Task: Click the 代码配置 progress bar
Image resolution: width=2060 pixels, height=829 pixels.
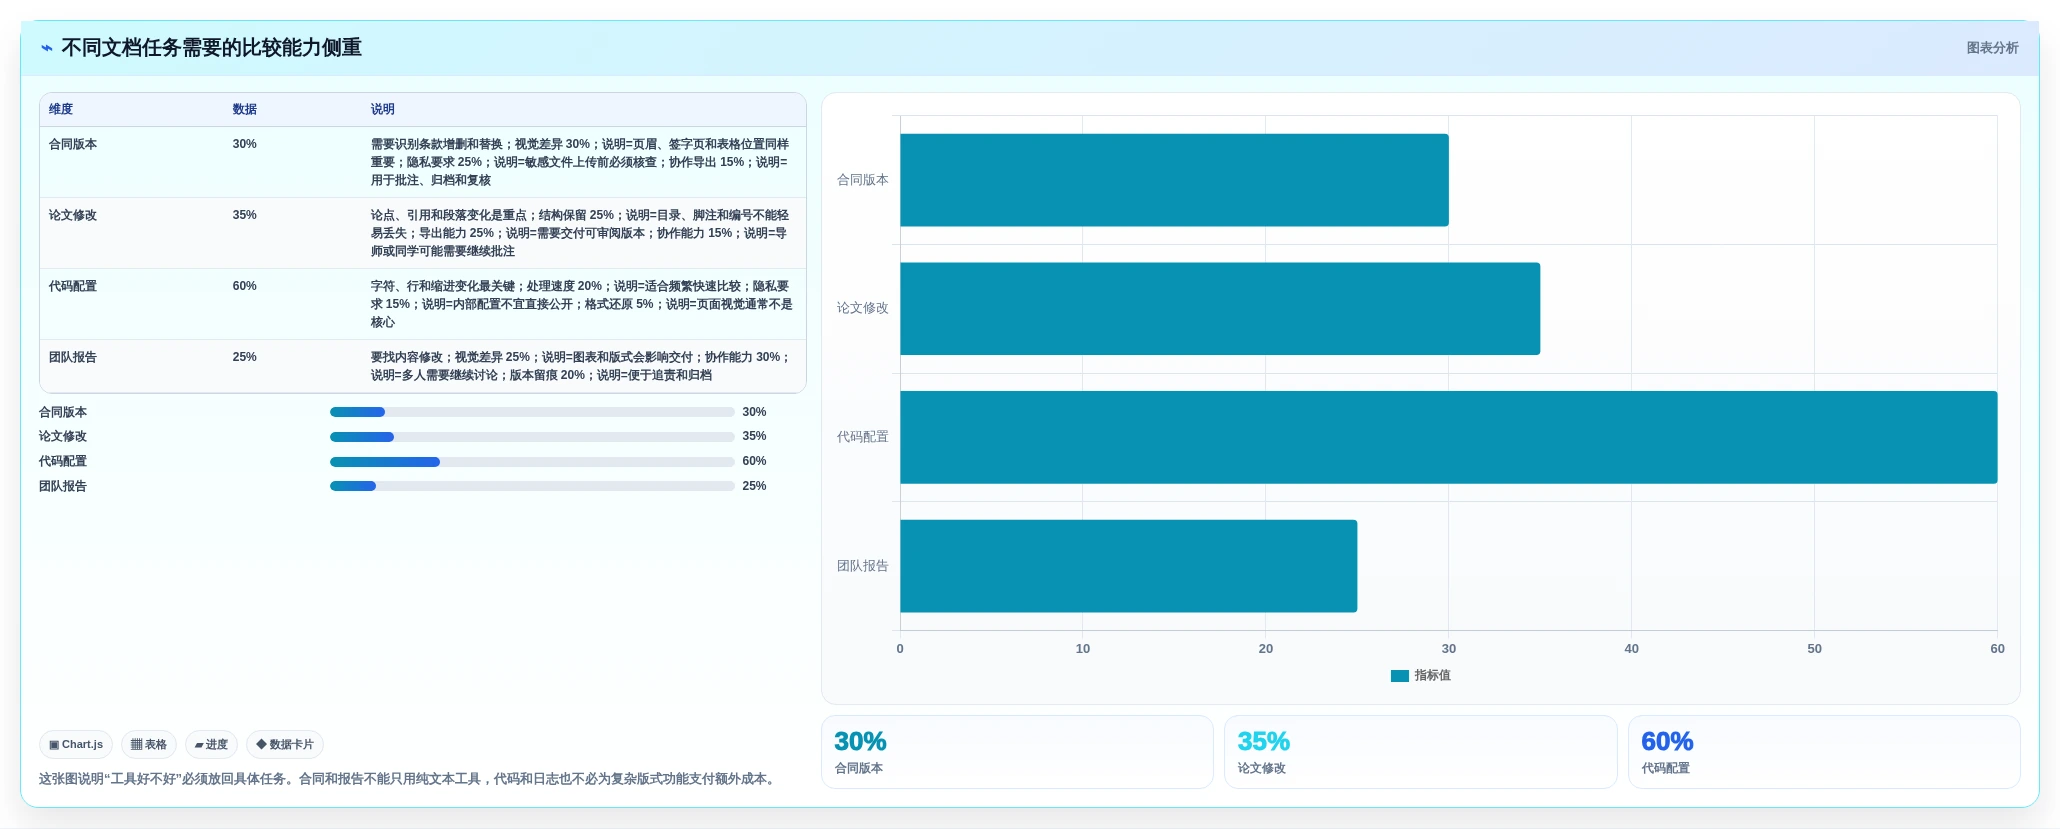Action: [532, 462]
